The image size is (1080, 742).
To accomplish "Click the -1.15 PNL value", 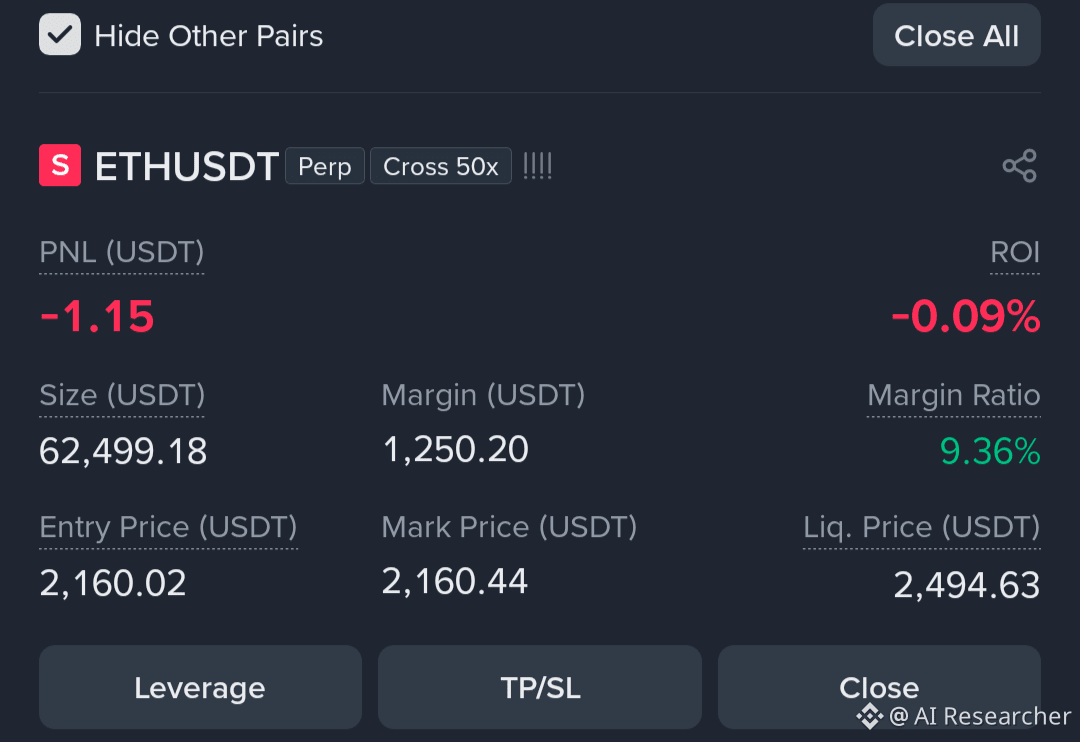I will click(x=97, y=316).
